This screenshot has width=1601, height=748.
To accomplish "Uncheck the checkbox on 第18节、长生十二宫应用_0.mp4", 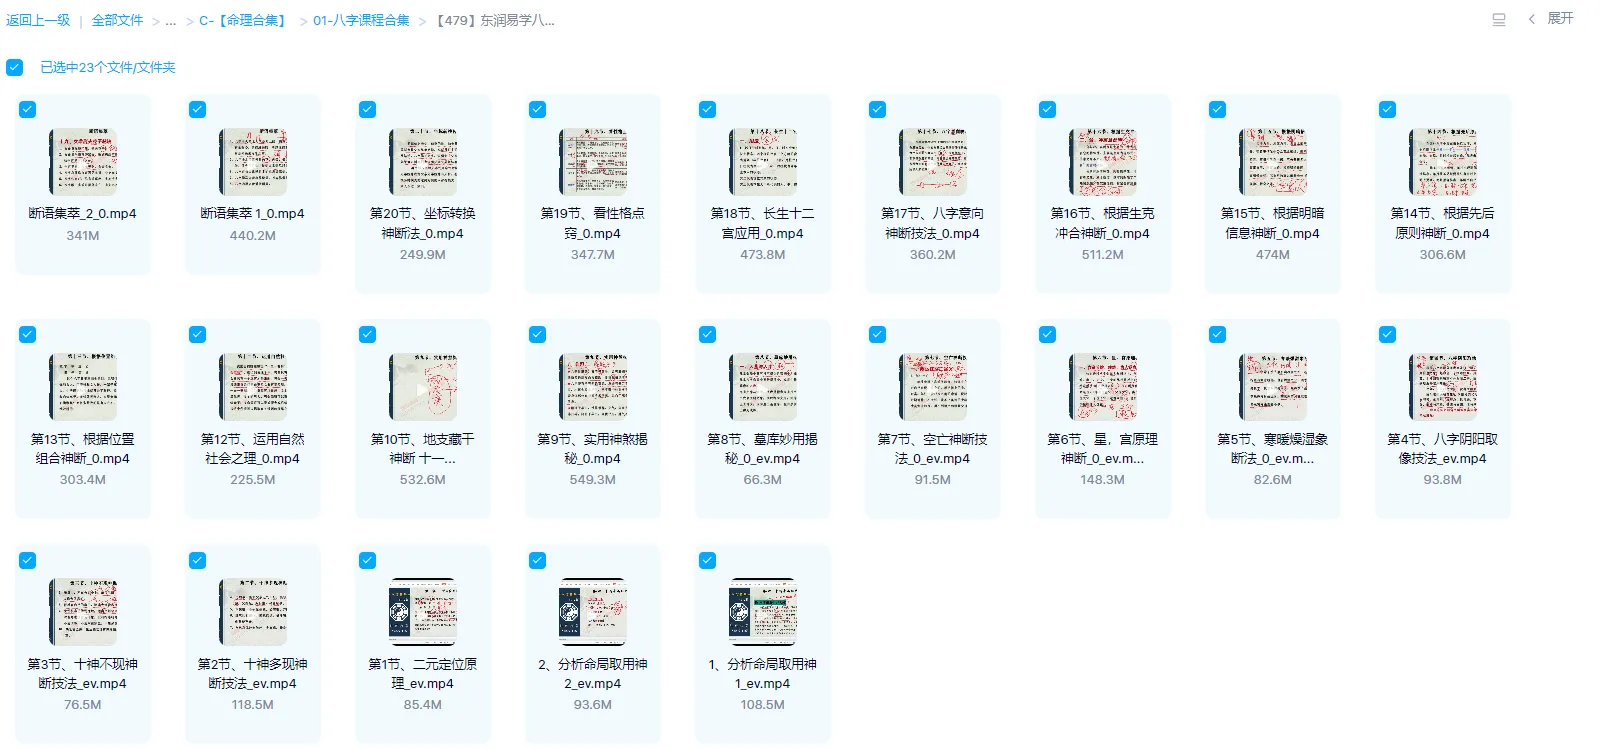I will pos(708,110).
